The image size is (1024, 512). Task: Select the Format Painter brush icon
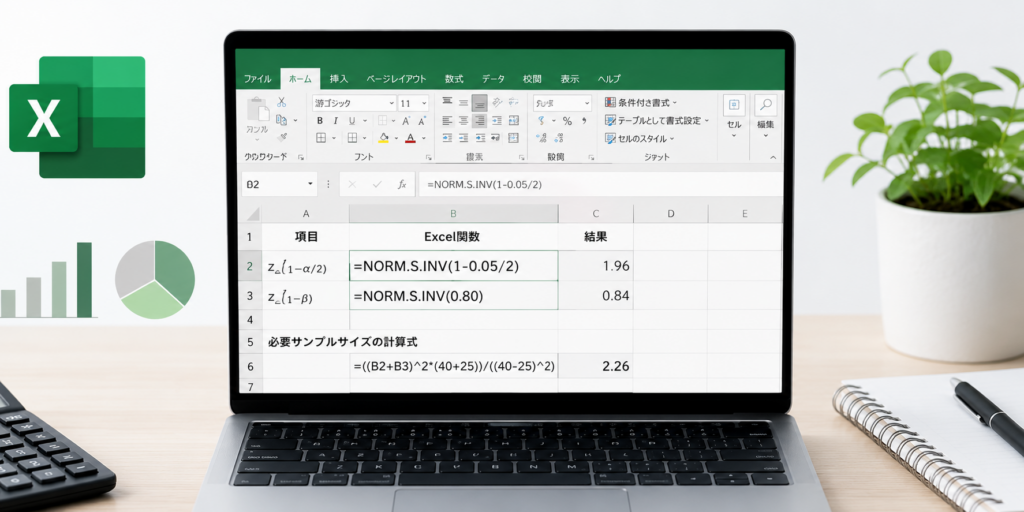coord(281,137)
